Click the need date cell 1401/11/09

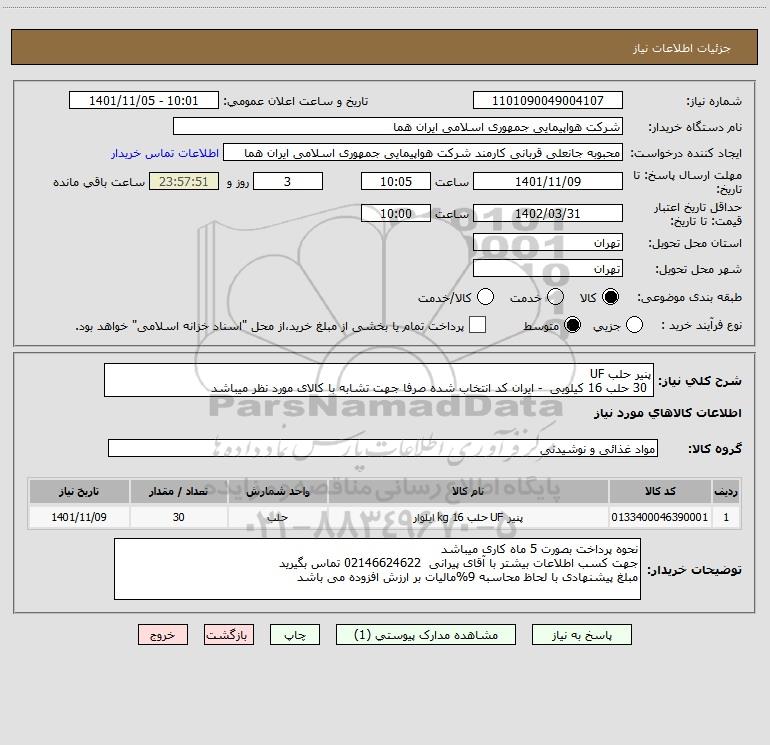[79, 517]
